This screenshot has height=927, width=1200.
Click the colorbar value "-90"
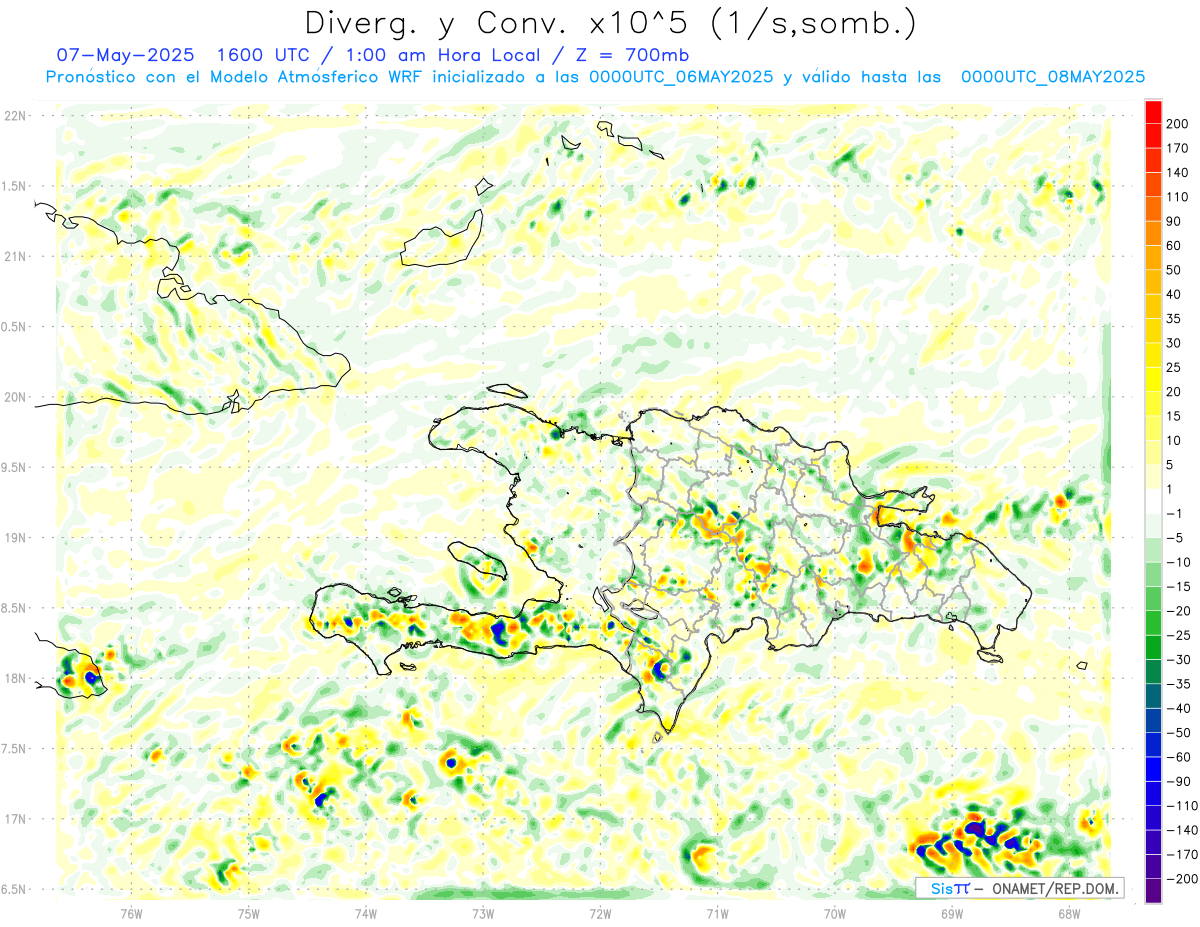1177,782
